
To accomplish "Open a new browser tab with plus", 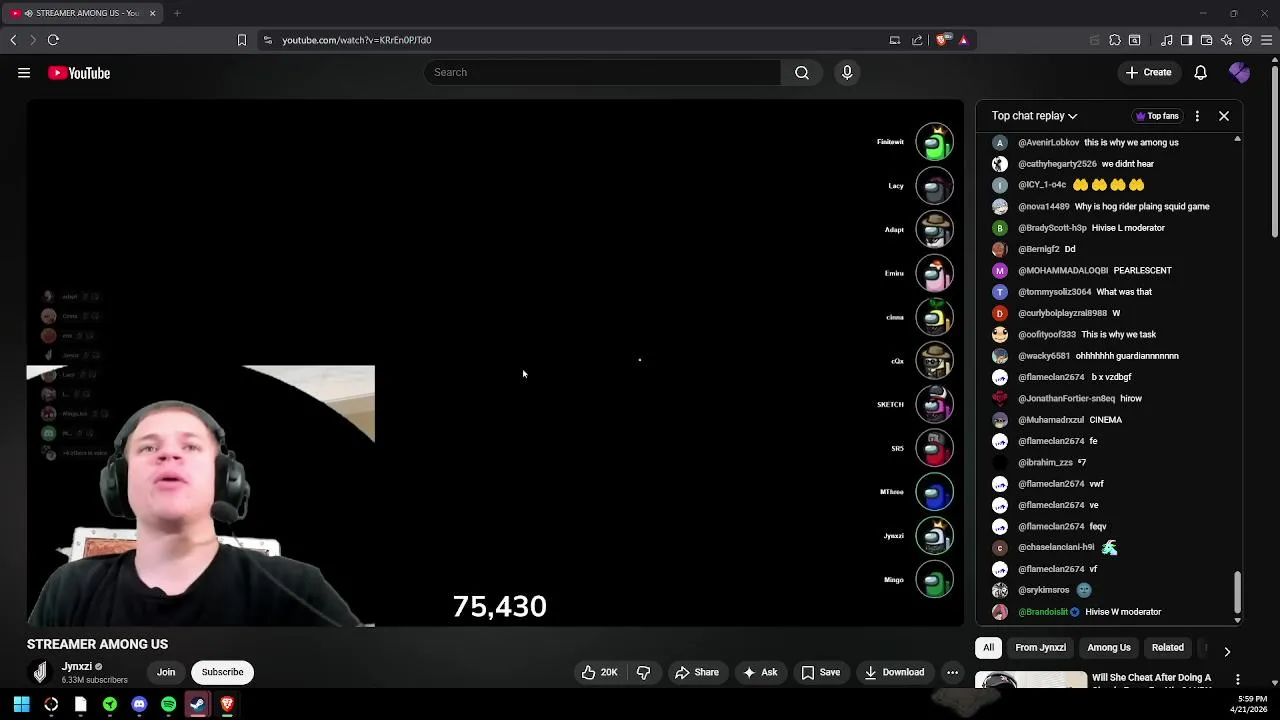I will pos(177,13).
